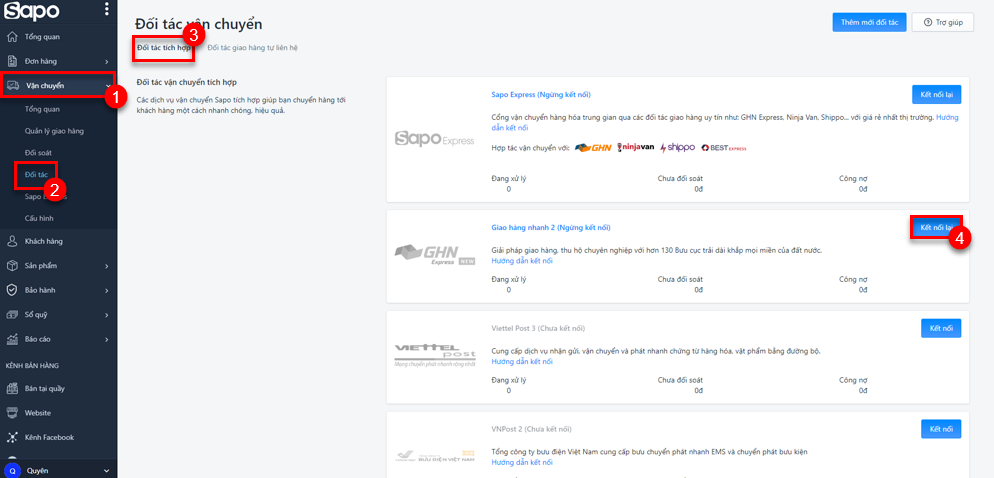The width and height of the screenshot is (994, 478).
Task: Open Hướng dẫn kết nối in Viettel Post card
Action: [x=522, y=361]
